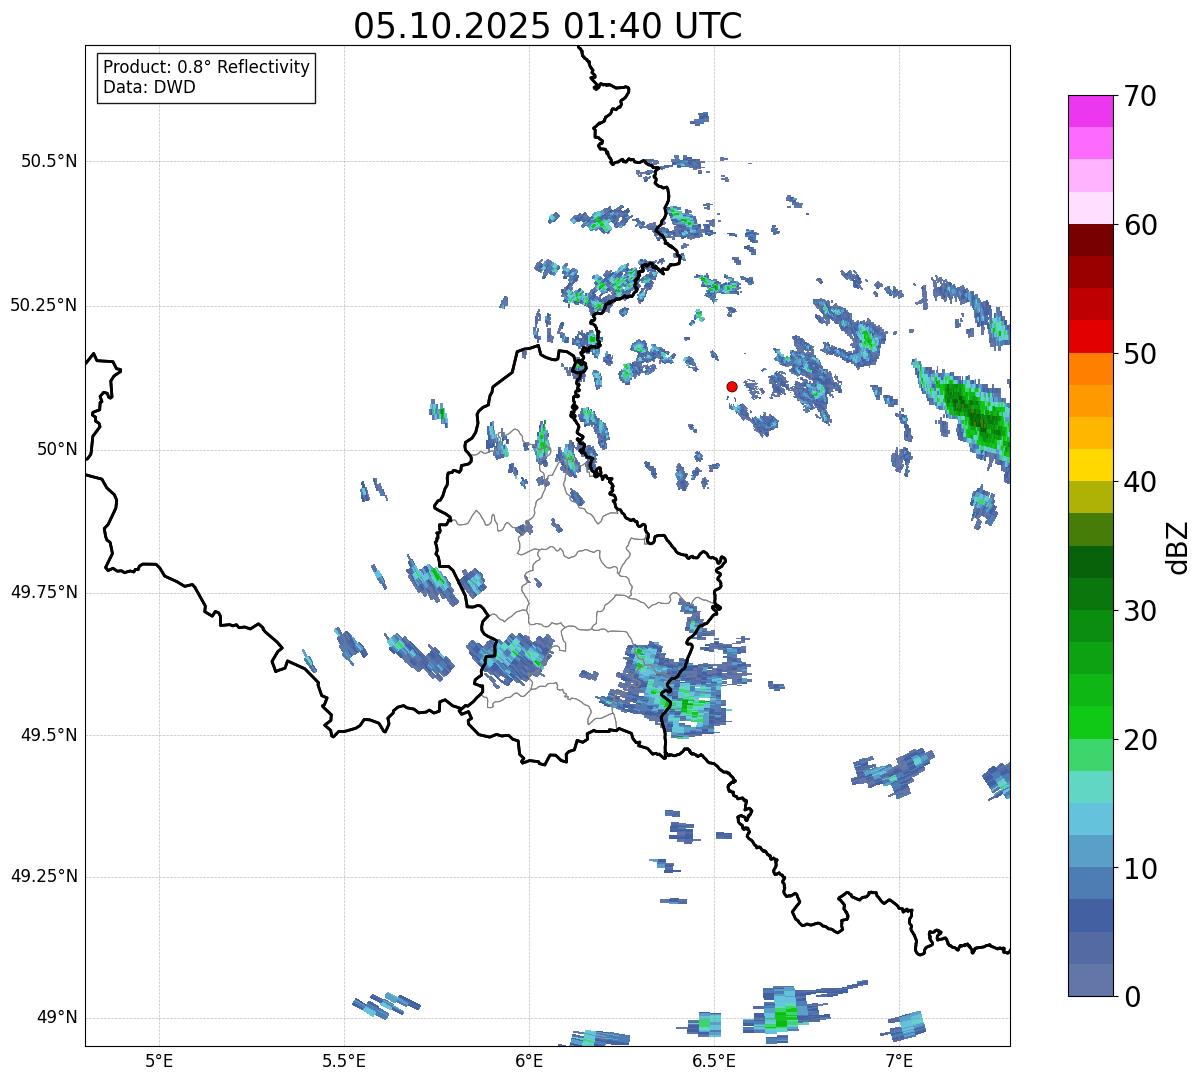This screenshot has width=1202, height=1081.
Task: Pick the magenta top colorbar segment
Action: point(1091,111)
